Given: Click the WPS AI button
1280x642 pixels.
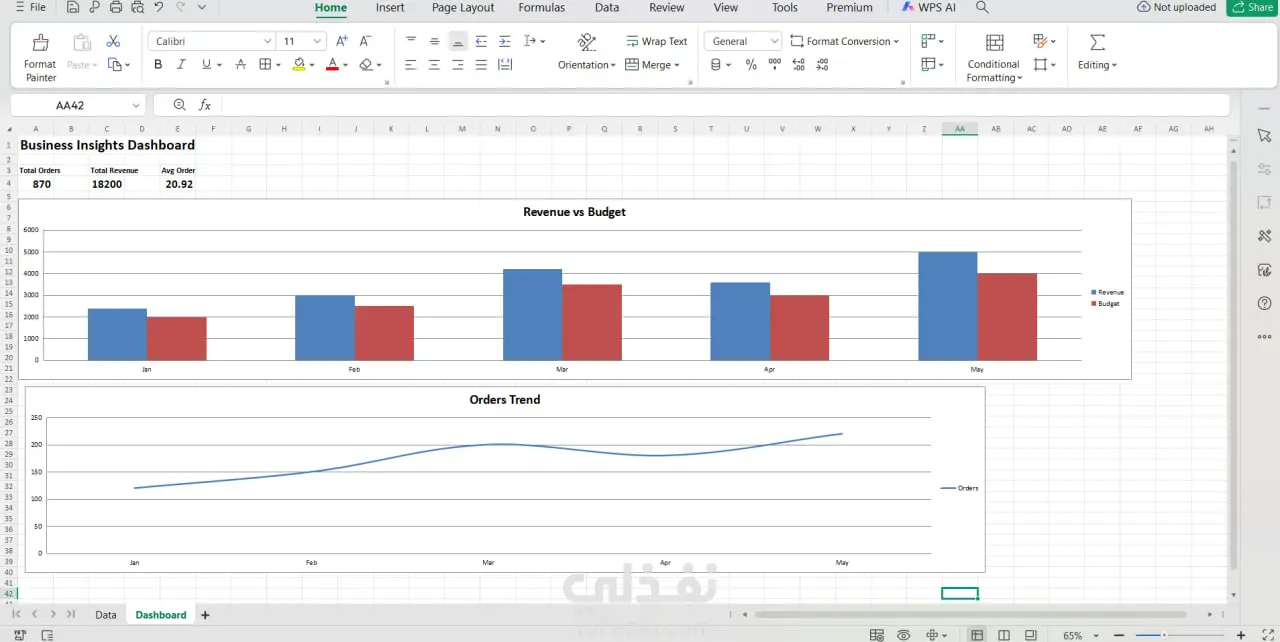Looking at the screenshot, I should (929, 8).
